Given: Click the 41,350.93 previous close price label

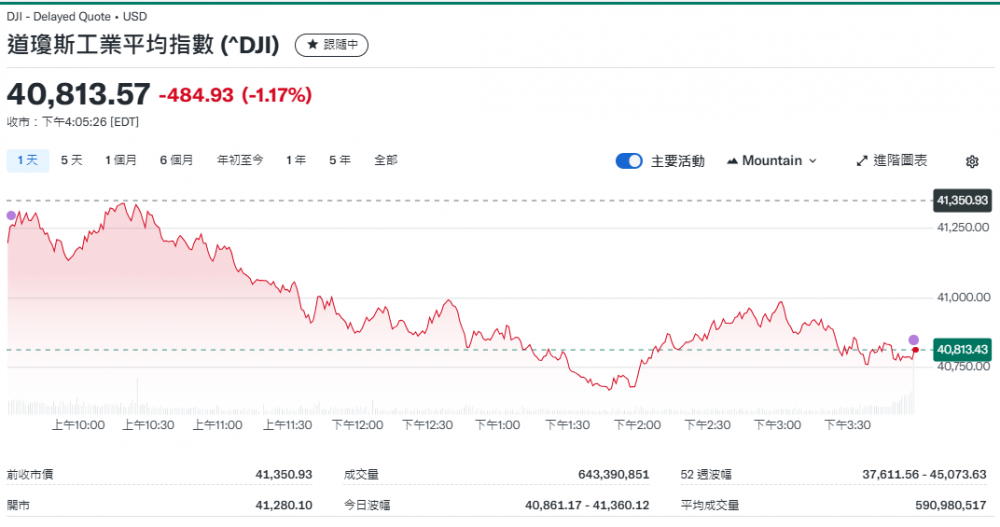Looking at the screenshot, I should point(962,201).
